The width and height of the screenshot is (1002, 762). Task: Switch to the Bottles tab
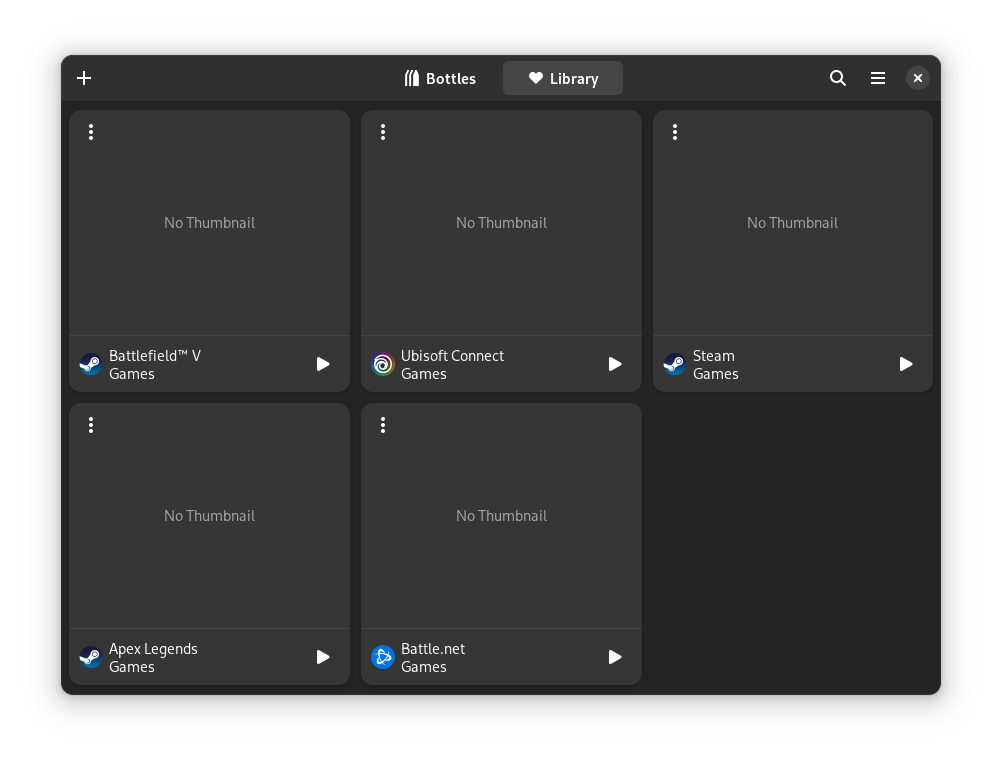pos(440,78)
